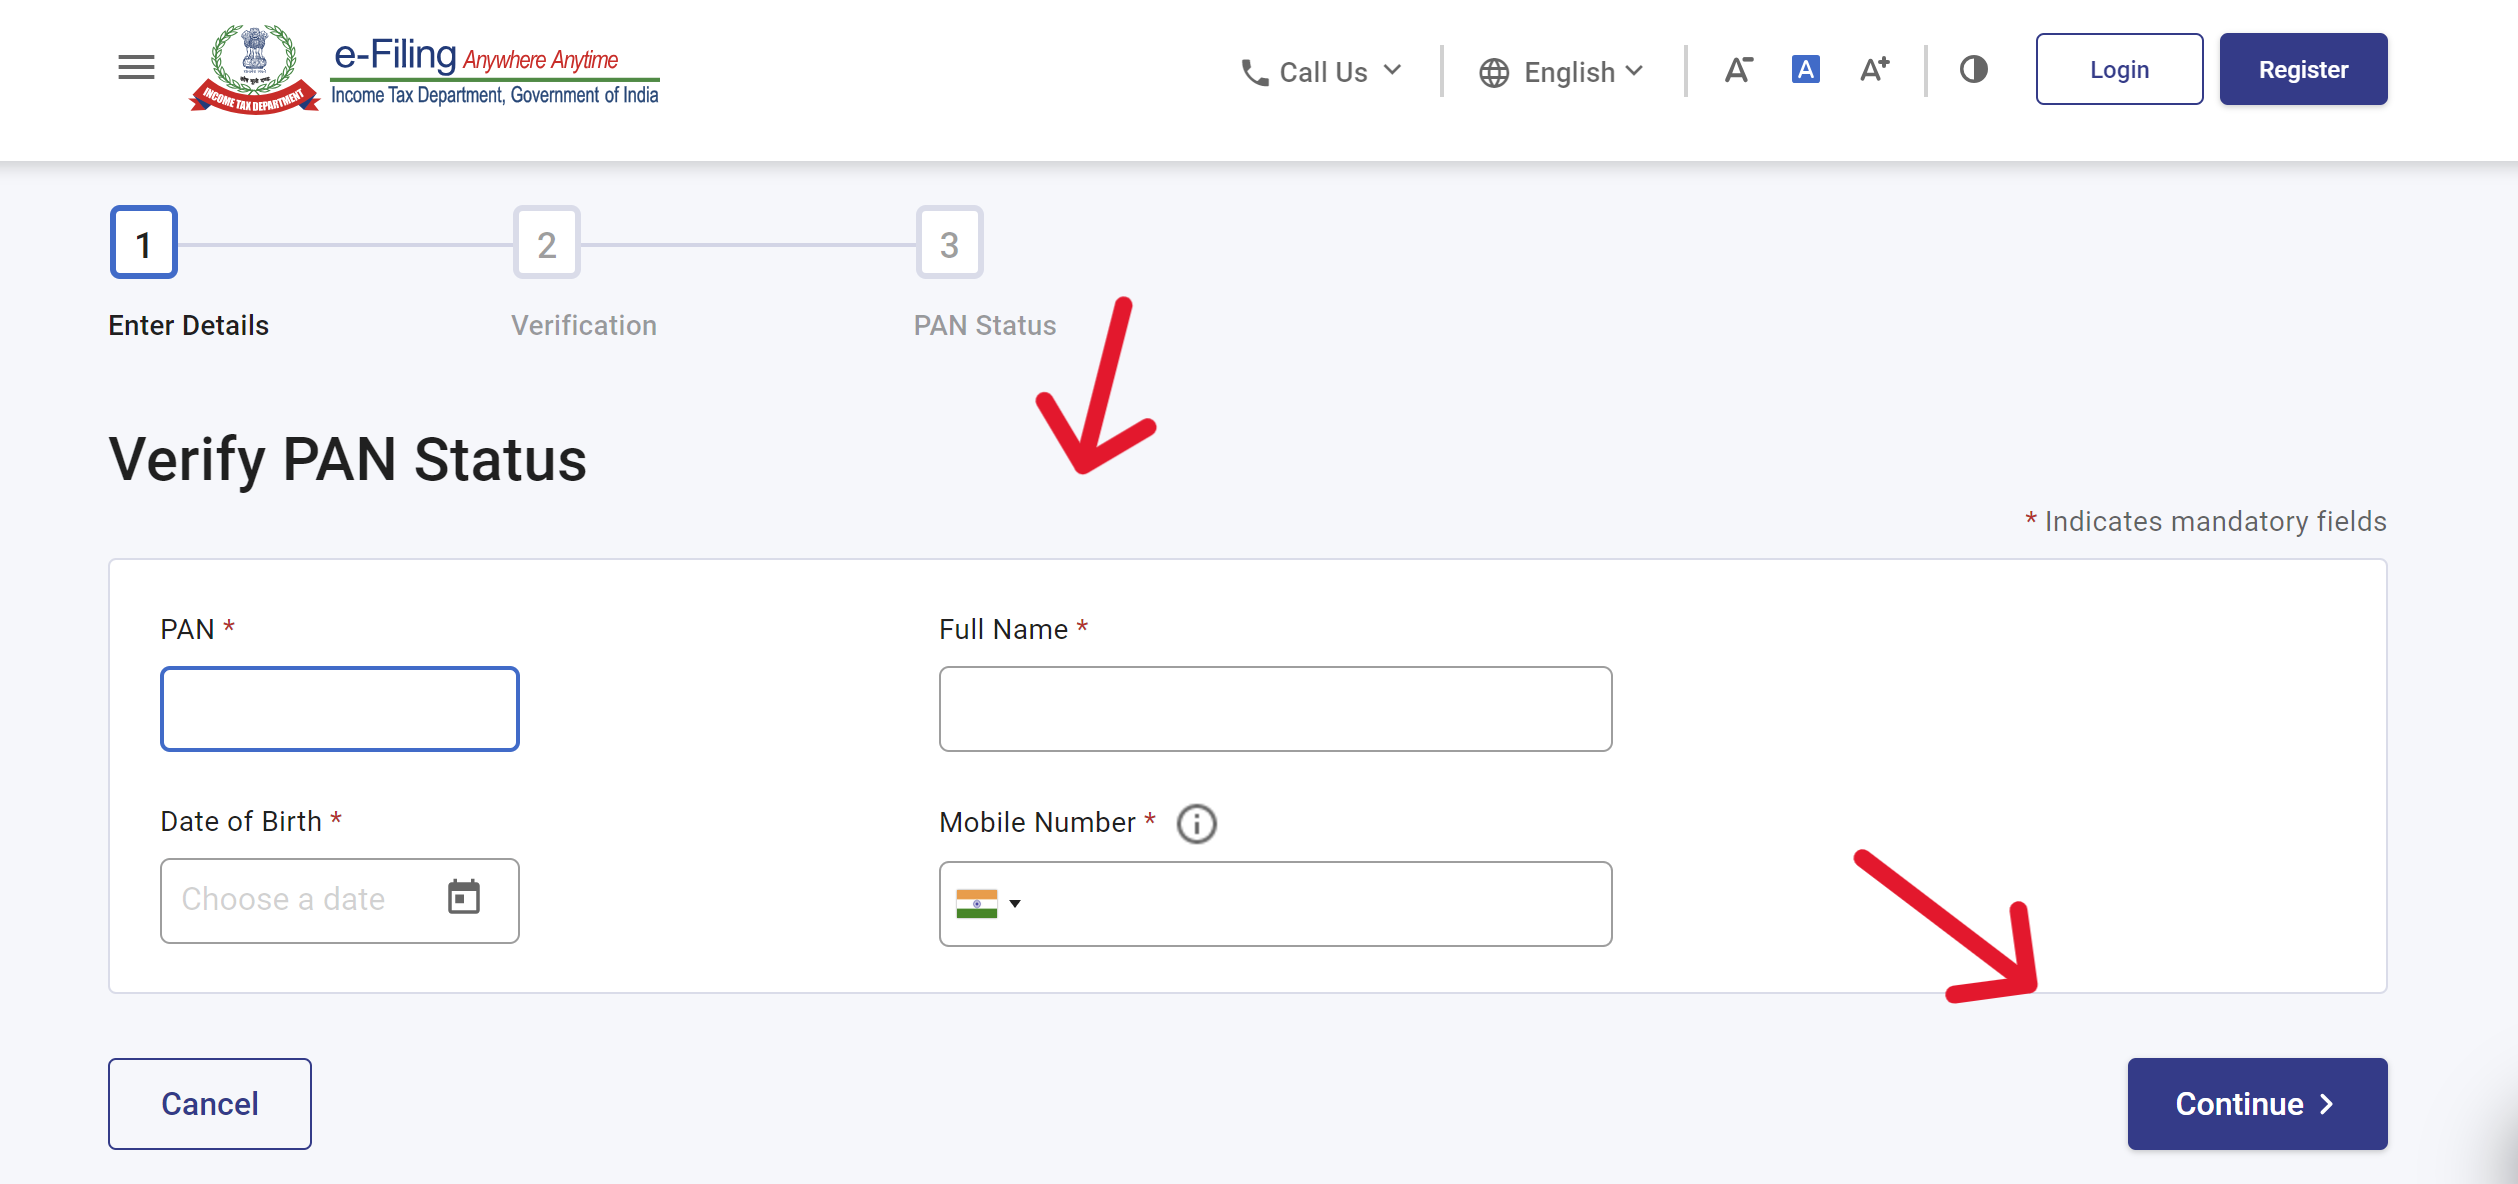Click the info icon next to Mobile Number
Screen dimensions: 2518x1184
pos(1196,823)
